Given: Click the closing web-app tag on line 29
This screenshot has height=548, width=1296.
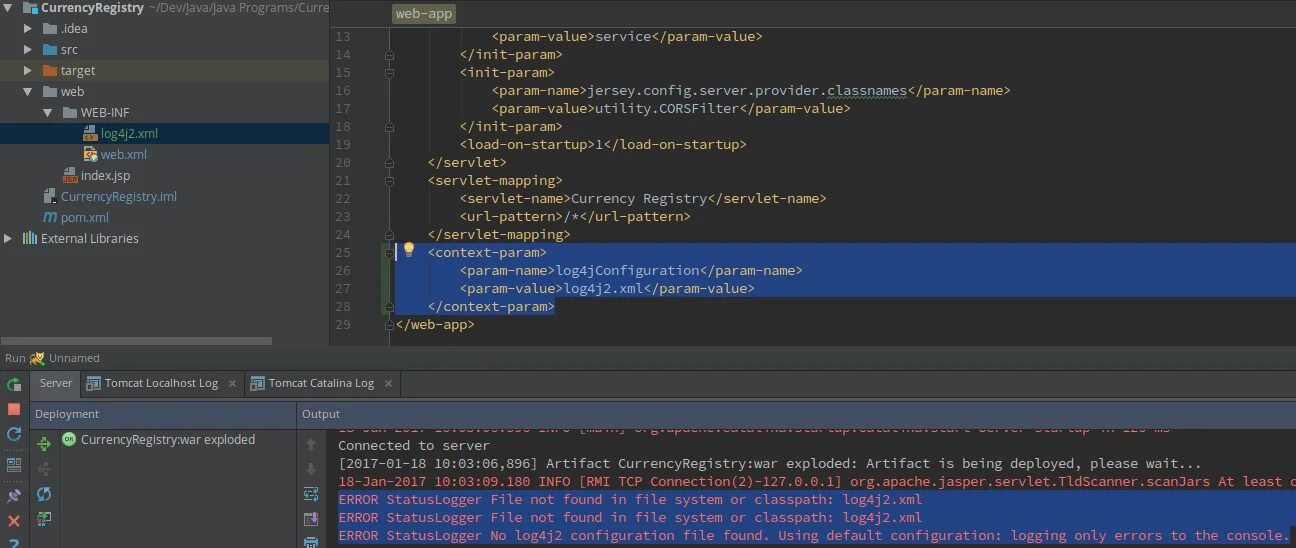Looking at the screenshot, I should coord(435,324).
